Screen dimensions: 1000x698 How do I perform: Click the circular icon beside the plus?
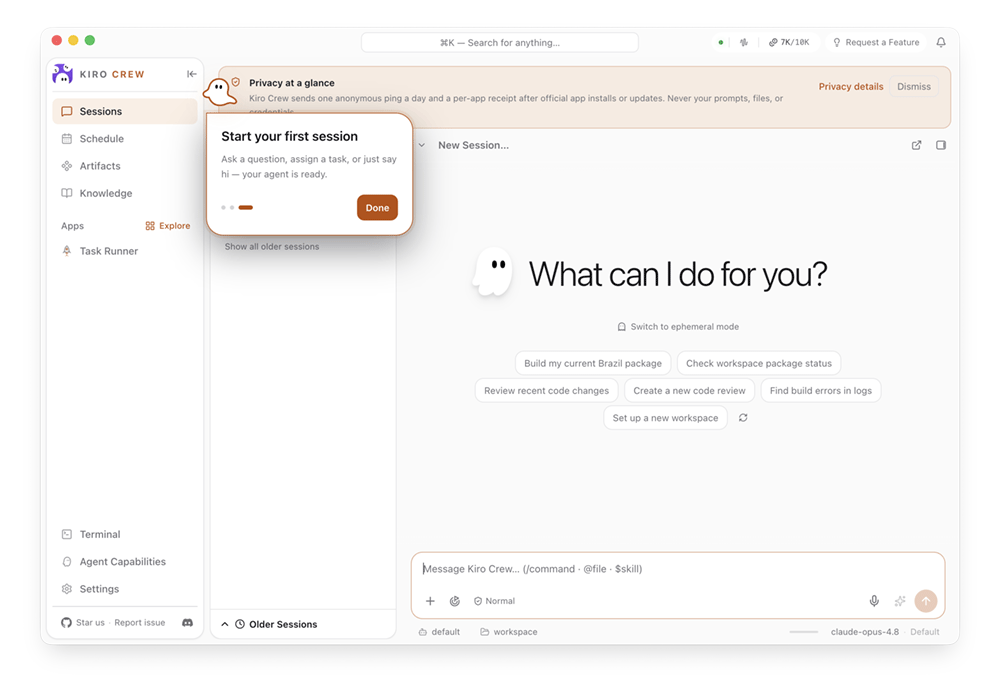455,601
